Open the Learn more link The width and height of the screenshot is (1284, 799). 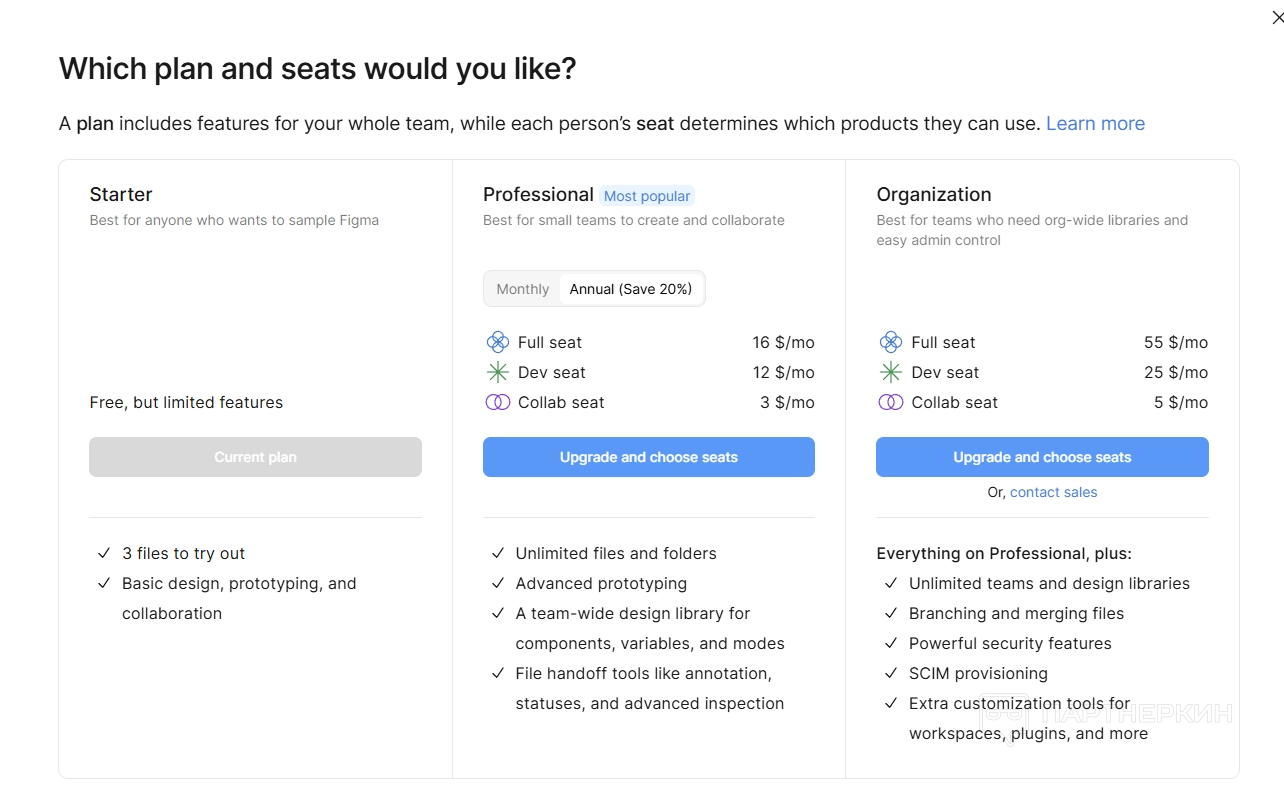tap(1095, 124)
